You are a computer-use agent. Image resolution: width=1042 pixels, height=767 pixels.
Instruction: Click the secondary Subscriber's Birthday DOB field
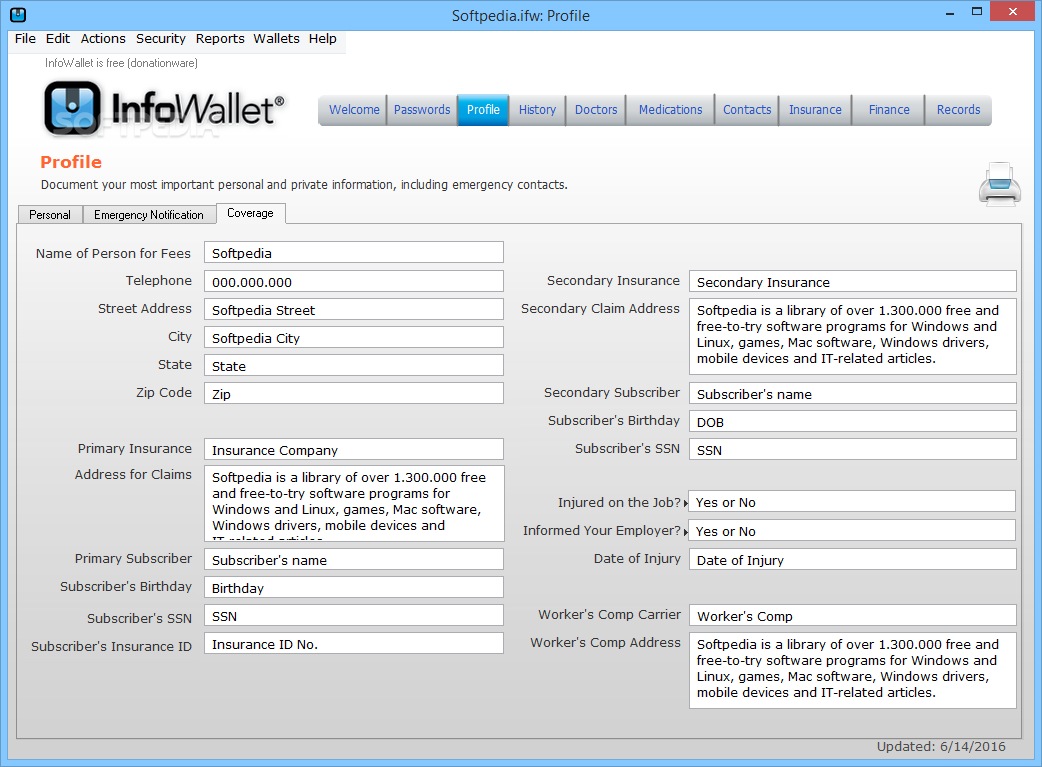pyautogui.click(x=853, y=421)
